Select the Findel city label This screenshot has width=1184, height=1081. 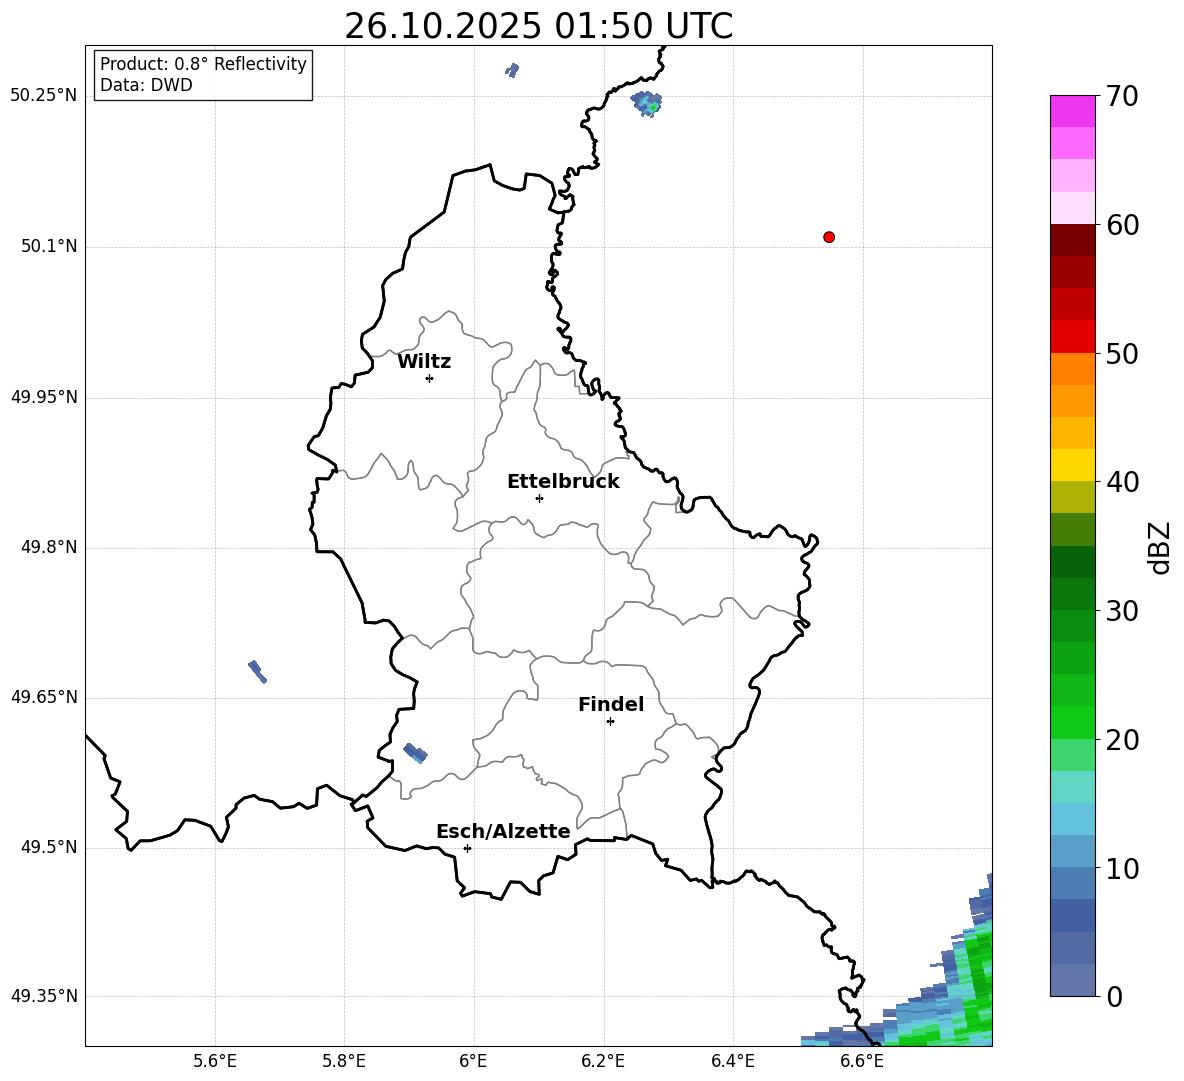(611, 704)
